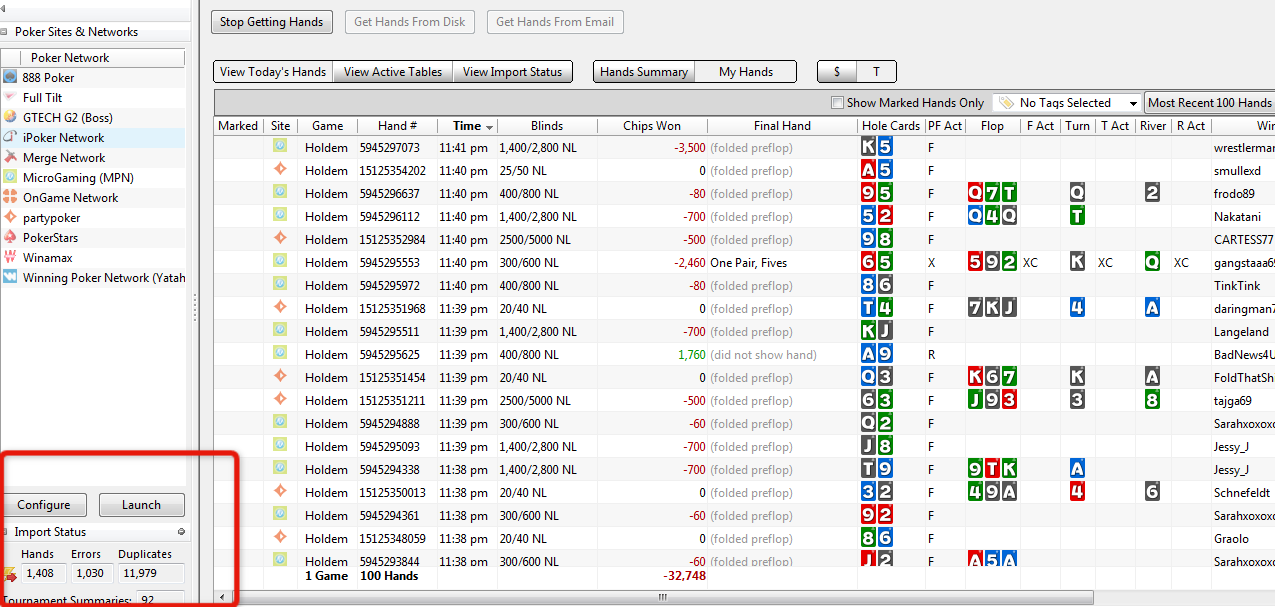The width and height of the screenshot is (1275, 607).
Task: Click the Configure button
Action: pyautogui.click(x=44, y=505)
